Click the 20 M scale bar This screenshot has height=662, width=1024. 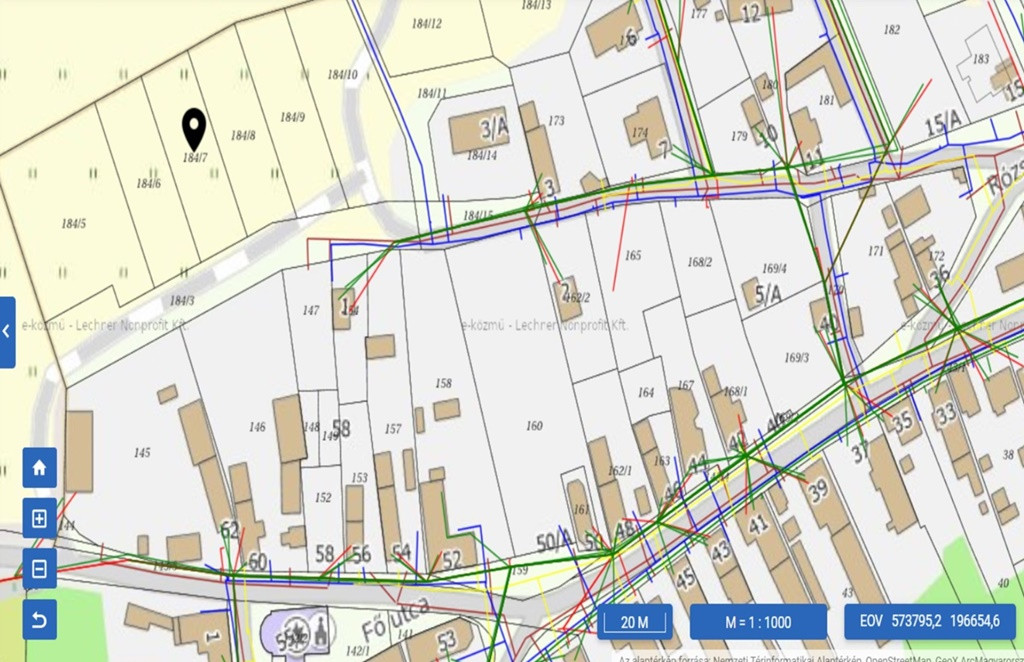pyautogui.click(x=634, y=622)
